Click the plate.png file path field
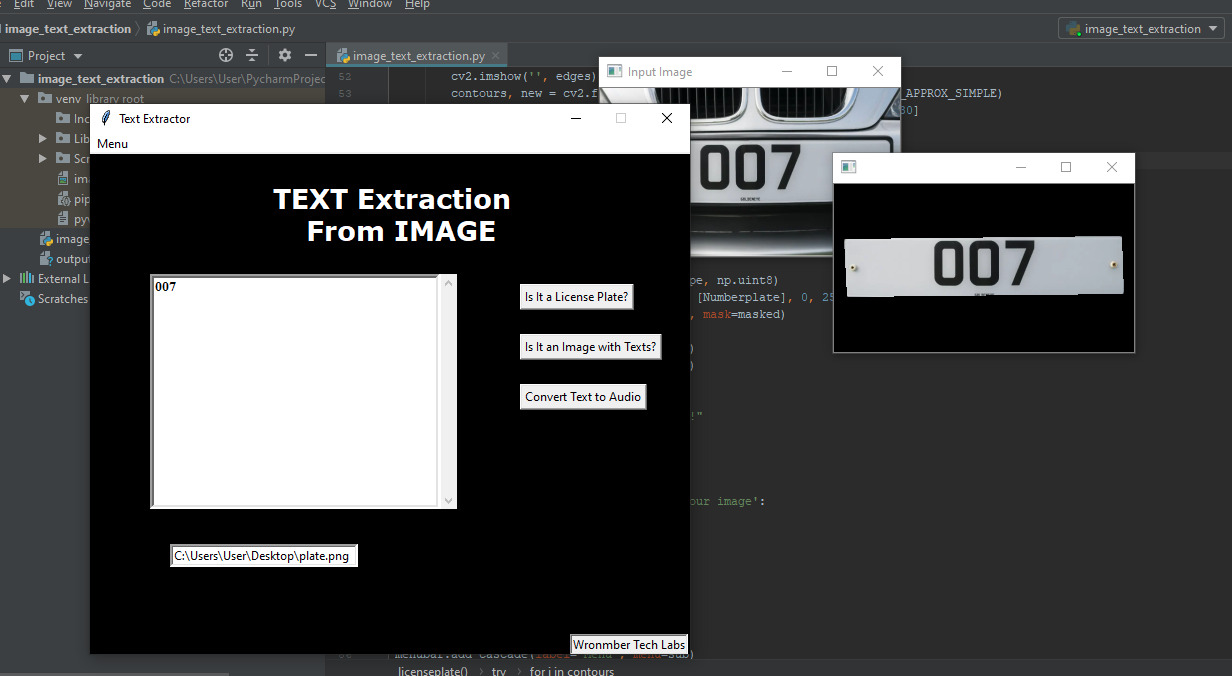Viewport: 1232px width, 676px height. [264, 556]
